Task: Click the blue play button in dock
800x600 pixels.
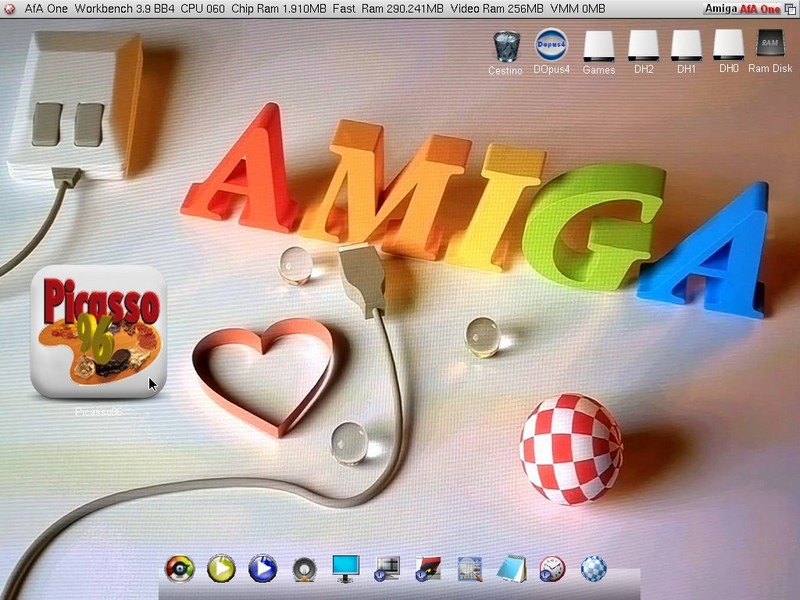Action: tap(262, 569)
